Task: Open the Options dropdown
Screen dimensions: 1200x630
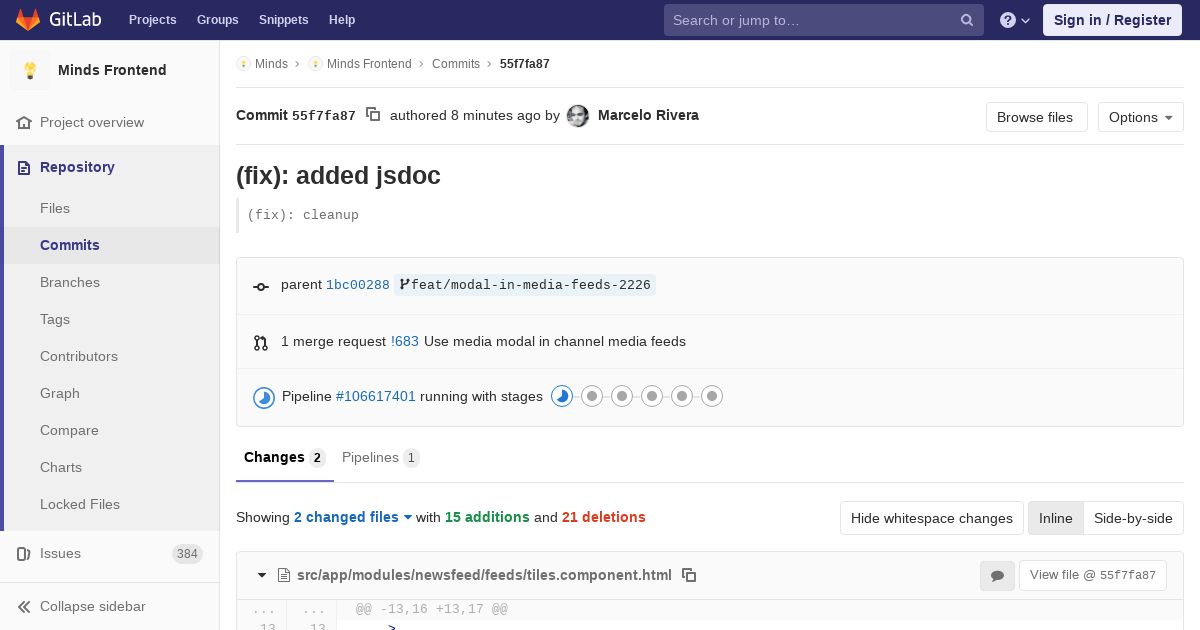Action: (1140, 117)
